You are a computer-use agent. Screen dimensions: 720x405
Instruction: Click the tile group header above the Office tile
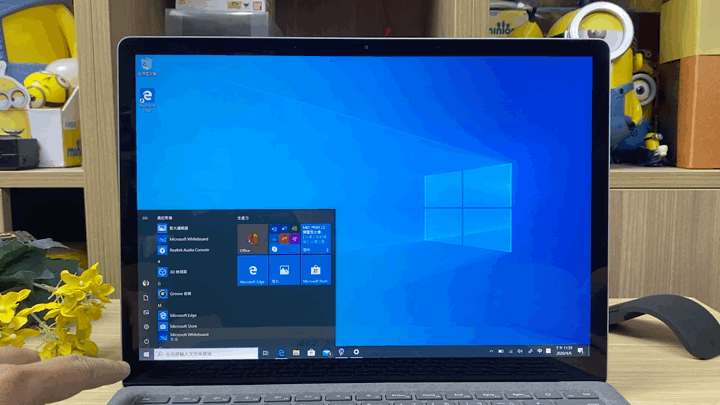coord(243,218)
